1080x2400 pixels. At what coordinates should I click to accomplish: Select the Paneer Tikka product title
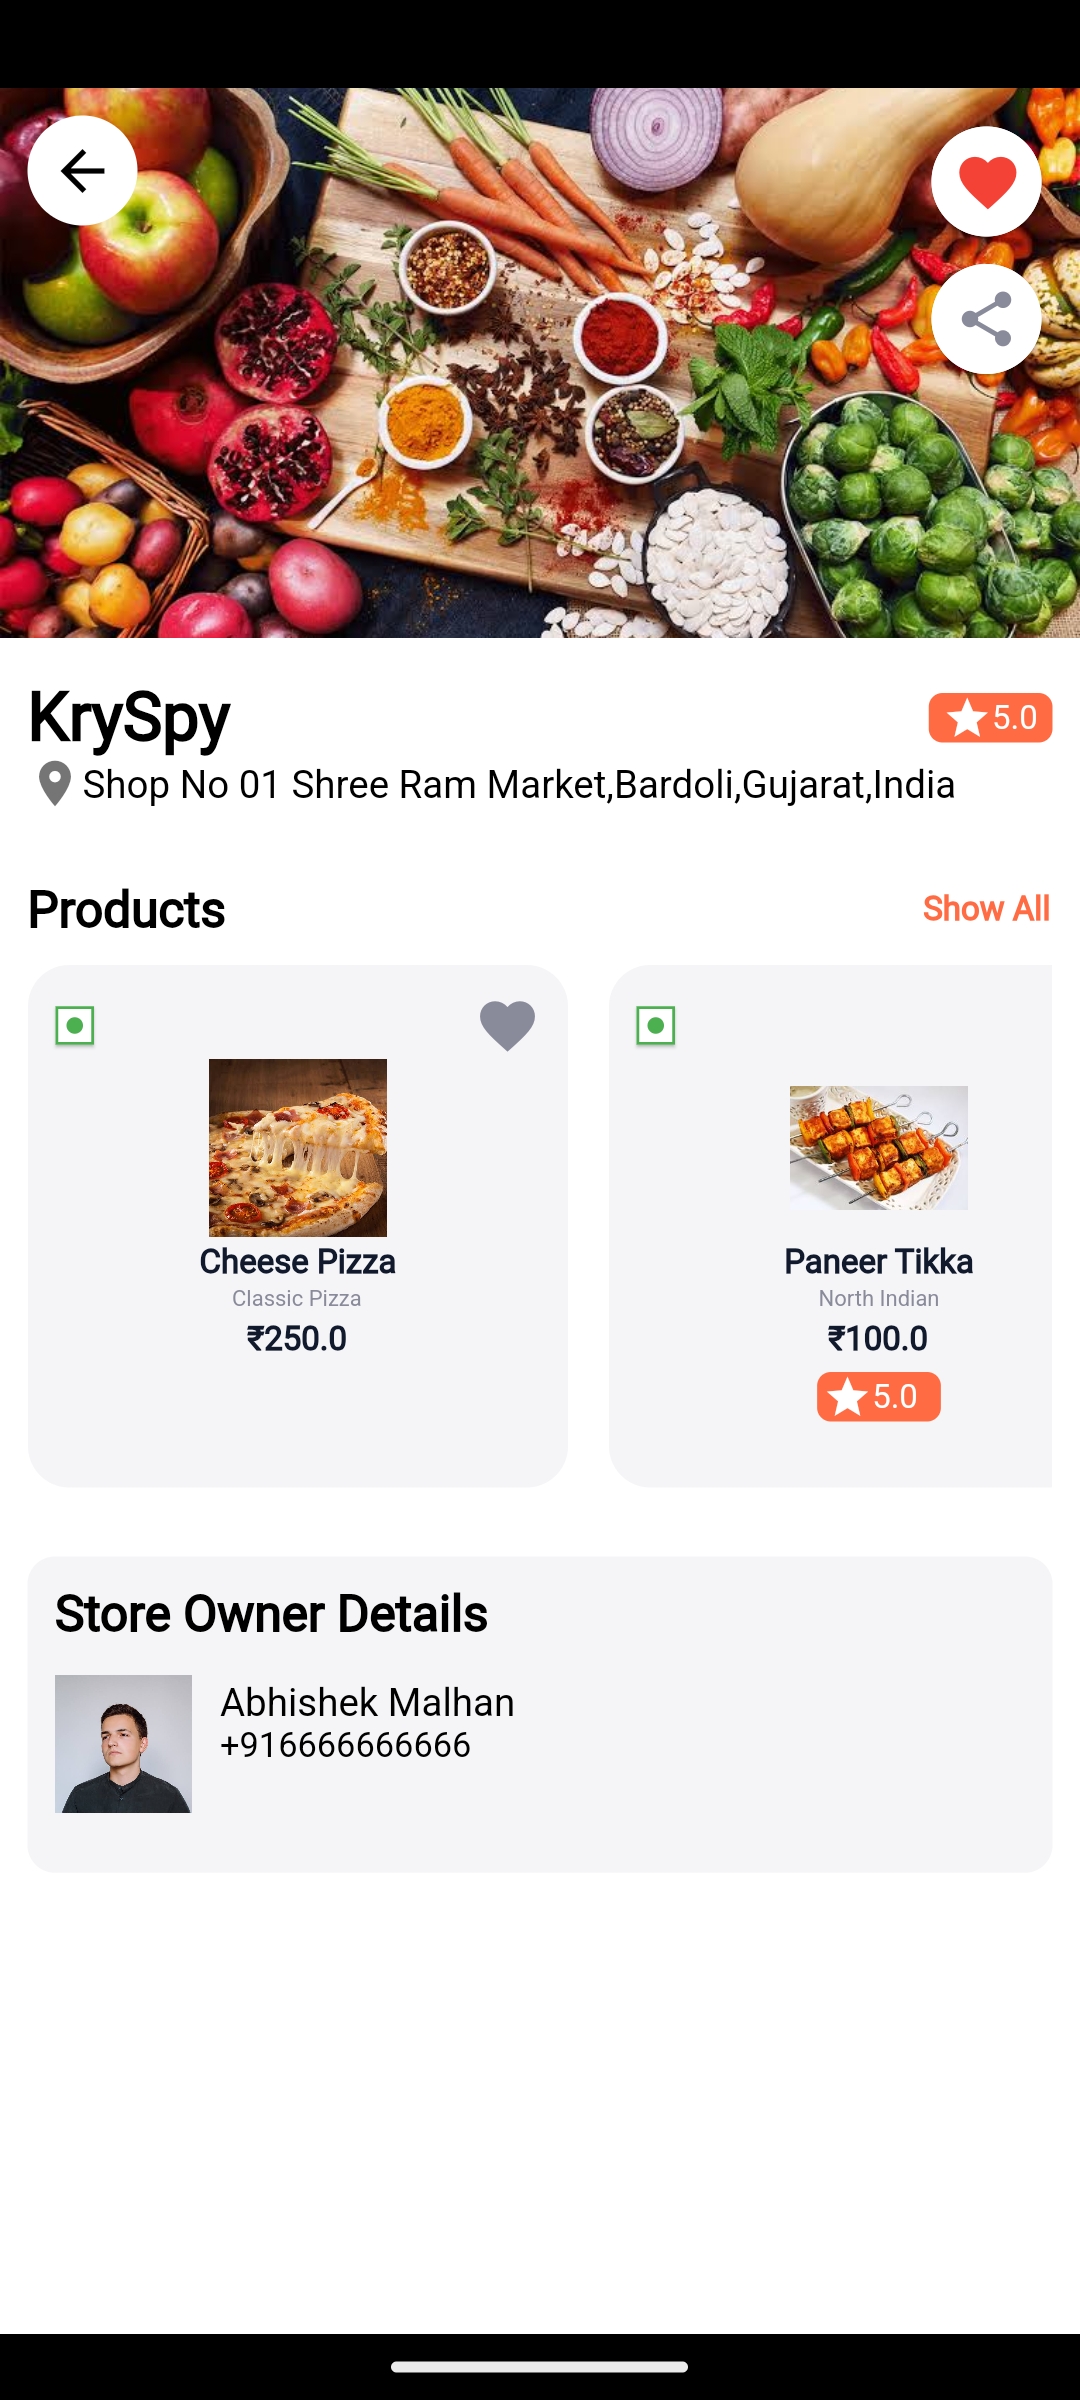878,1262
